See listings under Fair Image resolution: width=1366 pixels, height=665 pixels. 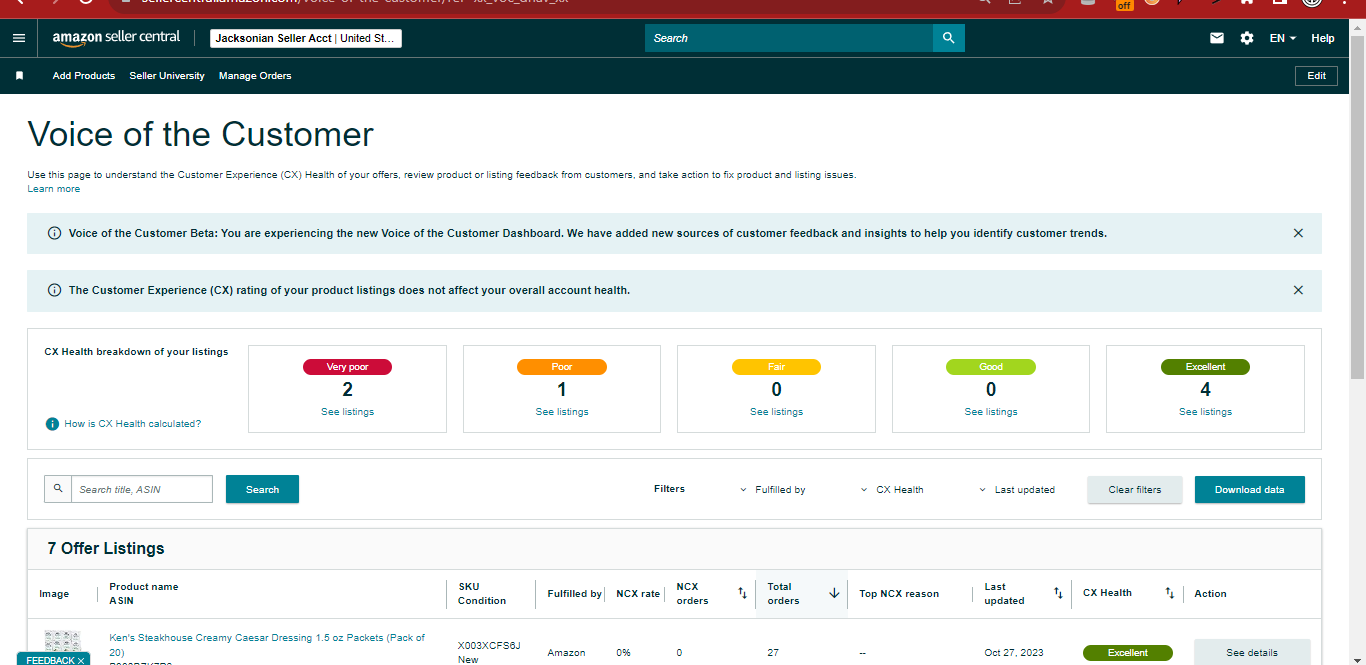[776, 412]
